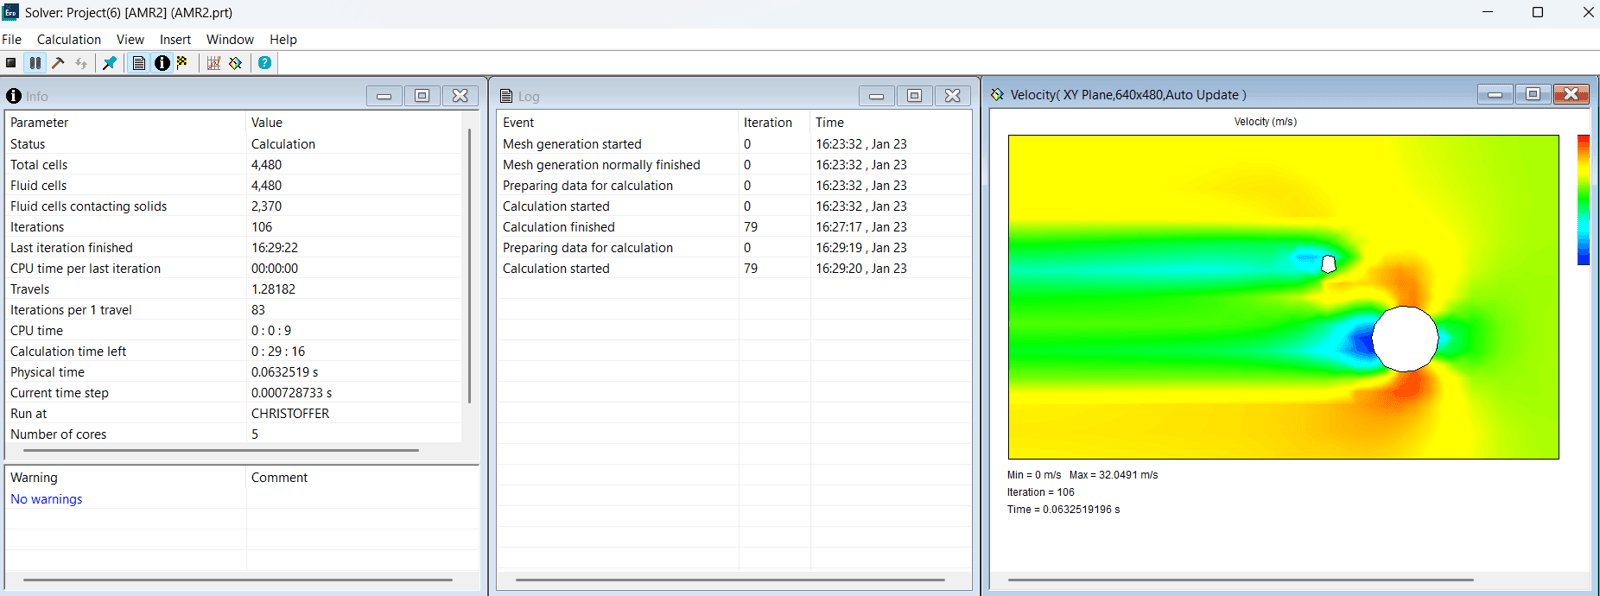The width and height of the screenshot is (1600, 596).
Task: Click the Info panel title icon
Action: (14, 96)
